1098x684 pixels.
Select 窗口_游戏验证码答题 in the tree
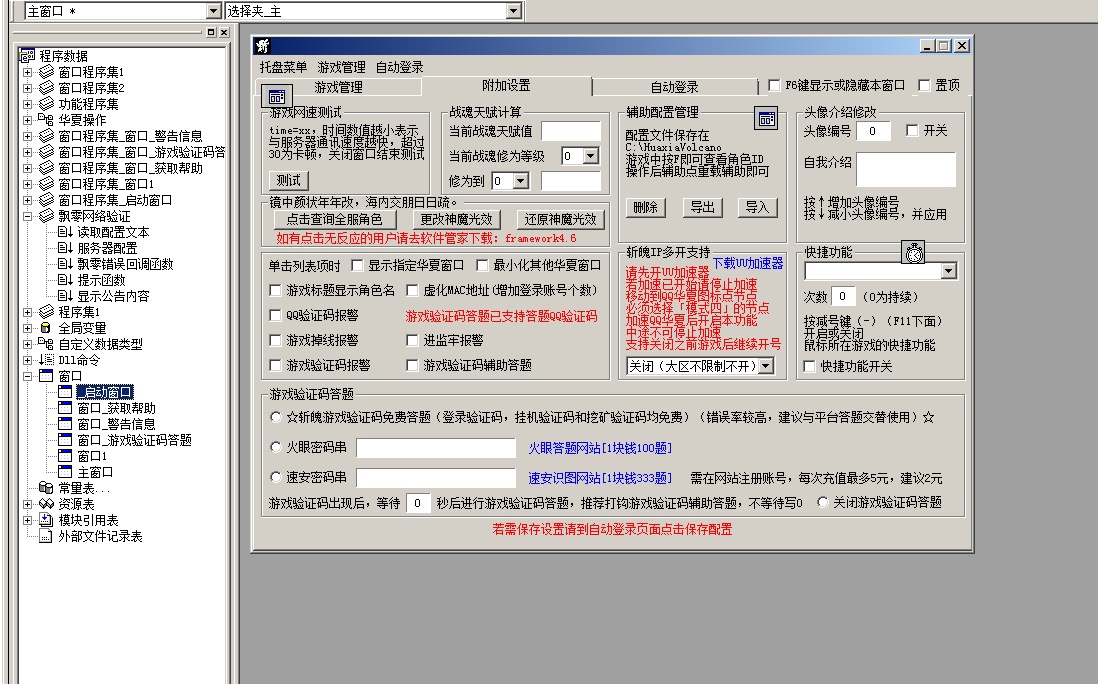pos(134,440)
